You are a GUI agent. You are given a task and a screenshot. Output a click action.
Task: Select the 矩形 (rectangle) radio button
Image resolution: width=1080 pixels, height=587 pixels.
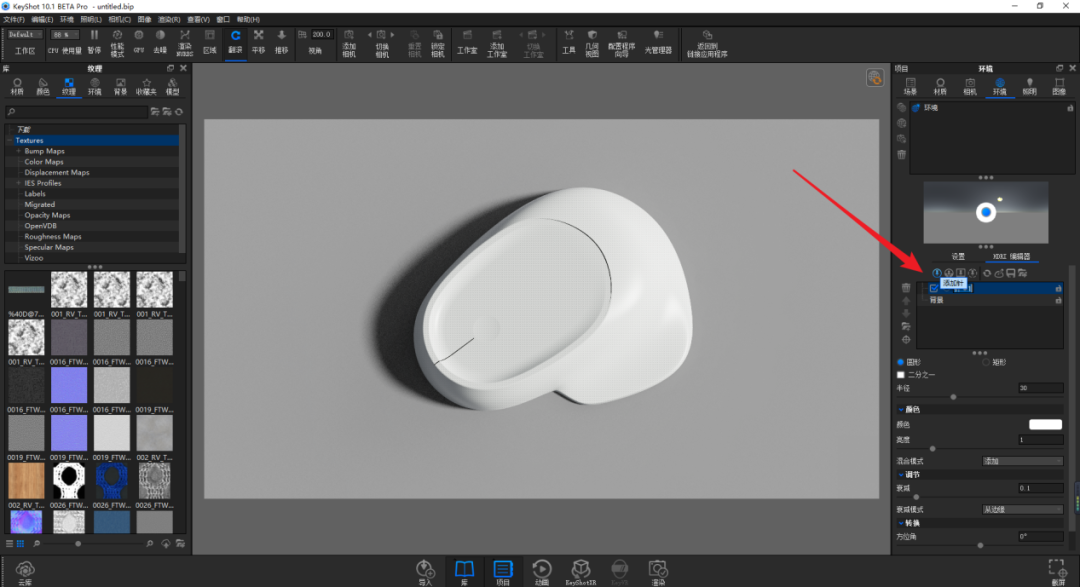point(986,362)
